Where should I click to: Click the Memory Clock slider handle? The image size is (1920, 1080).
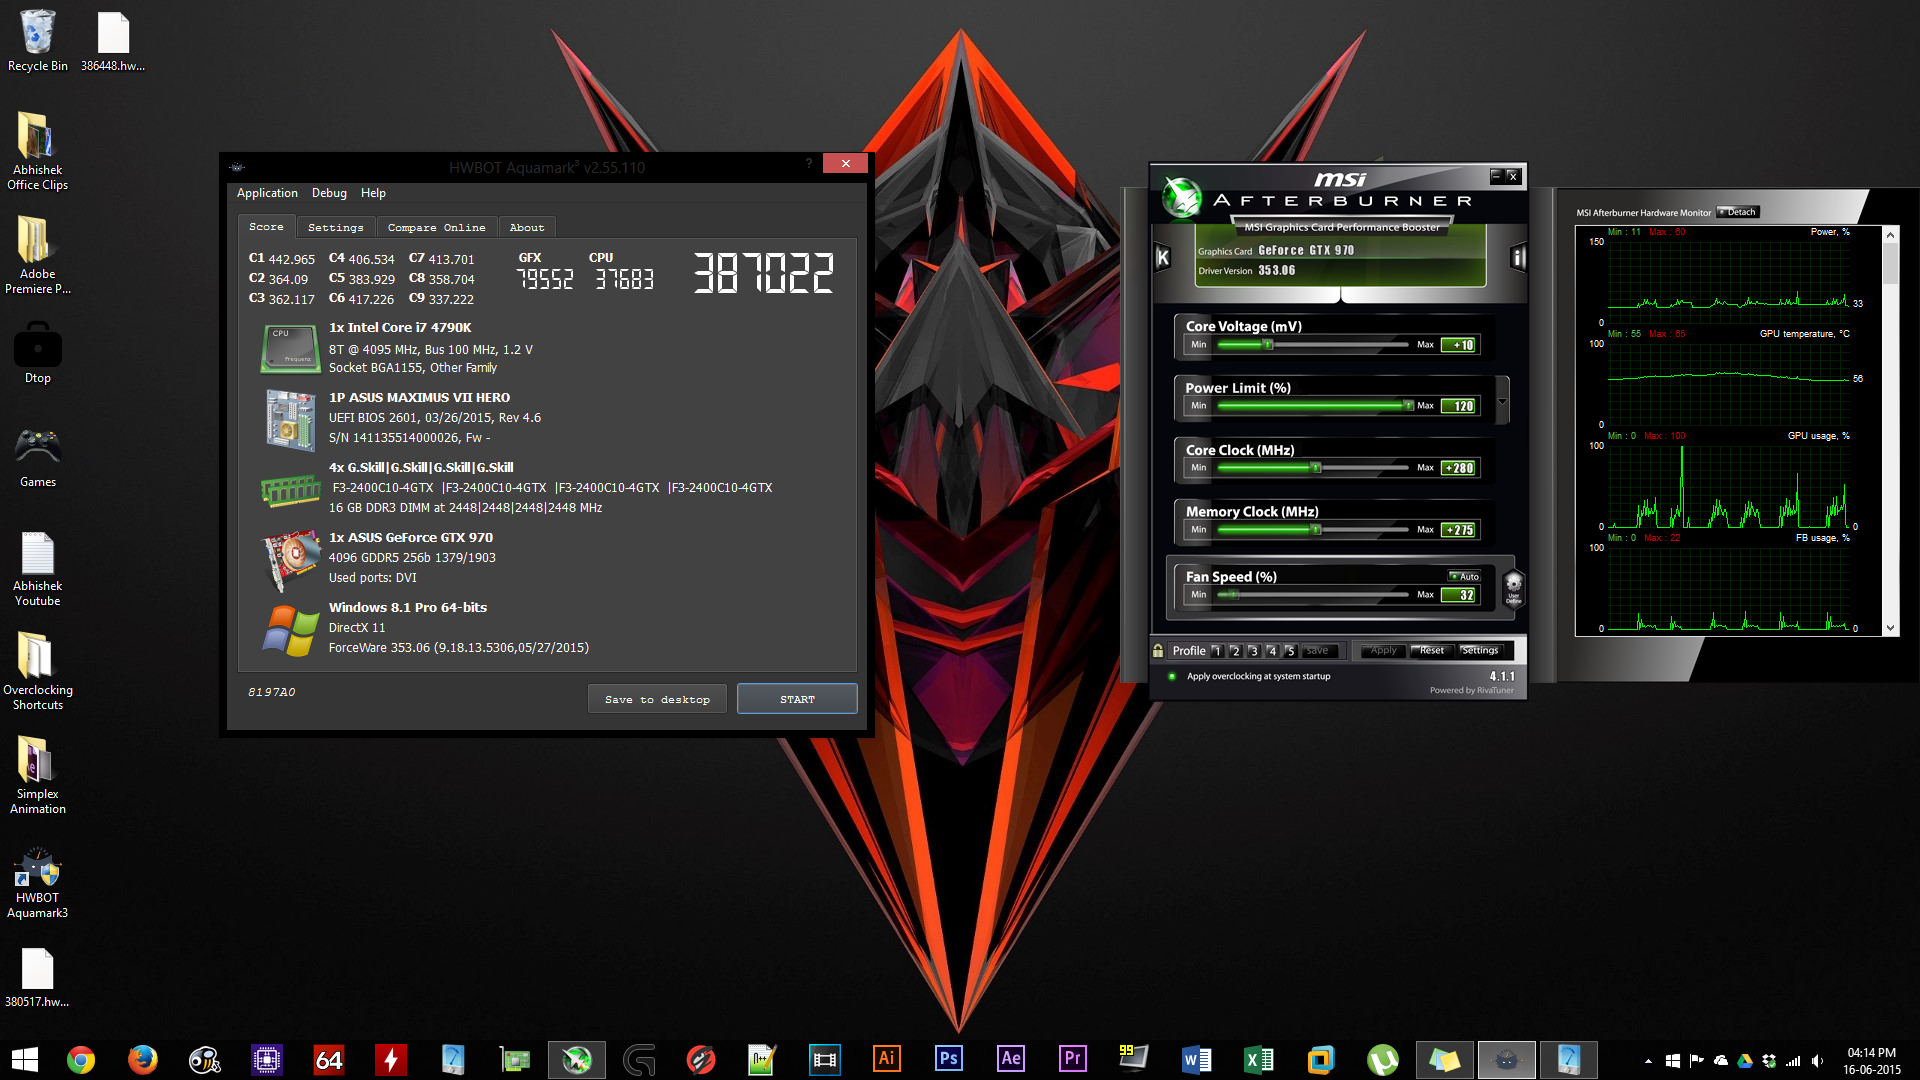click(x=1316, y=530)
